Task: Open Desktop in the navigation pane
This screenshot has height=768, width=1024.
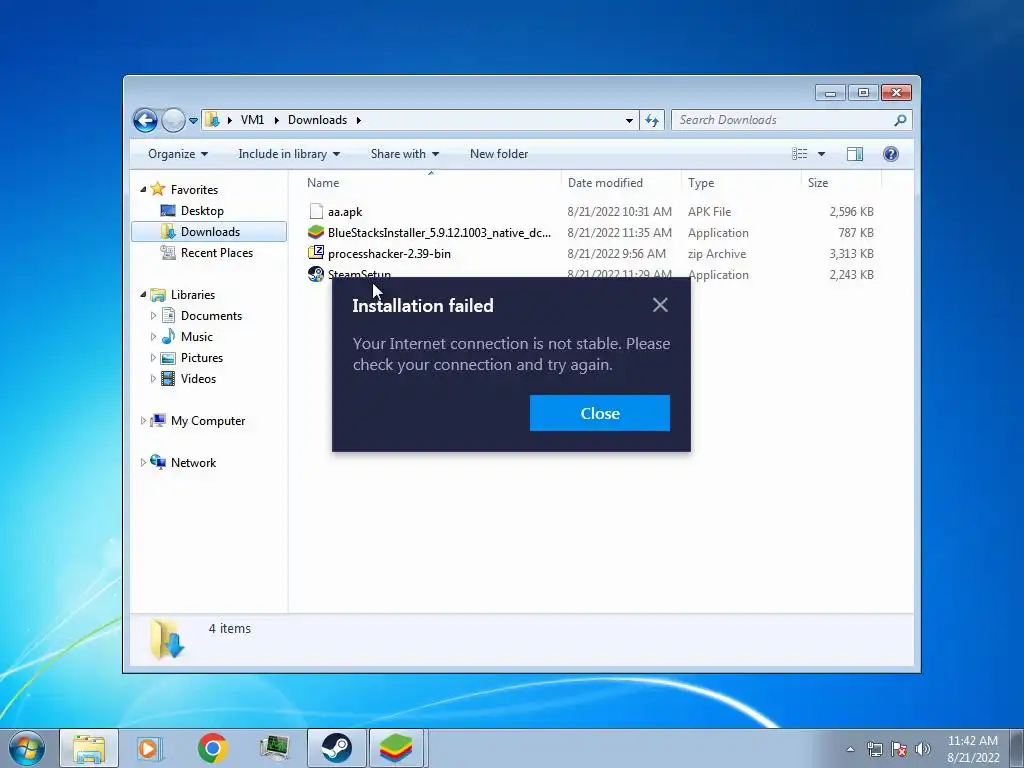Action: pyautogui.click(x=202, y=211)
